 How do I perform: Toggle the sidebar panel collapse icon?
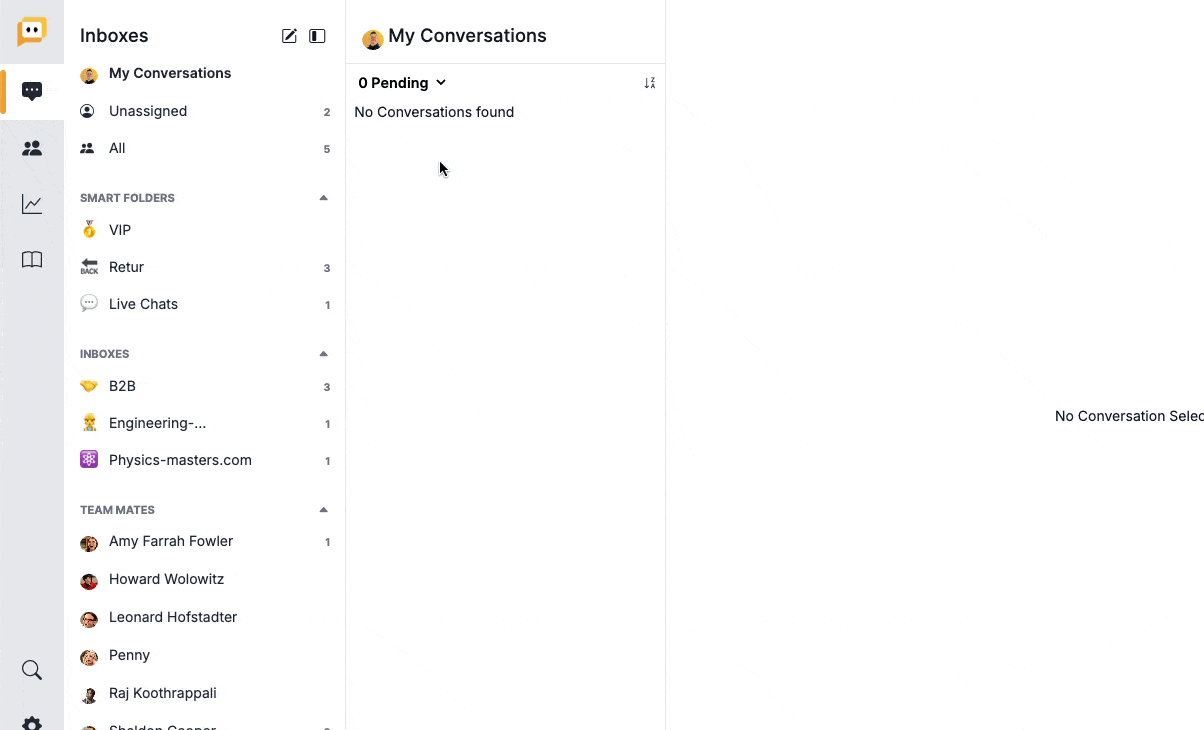[x=317, y=36]
